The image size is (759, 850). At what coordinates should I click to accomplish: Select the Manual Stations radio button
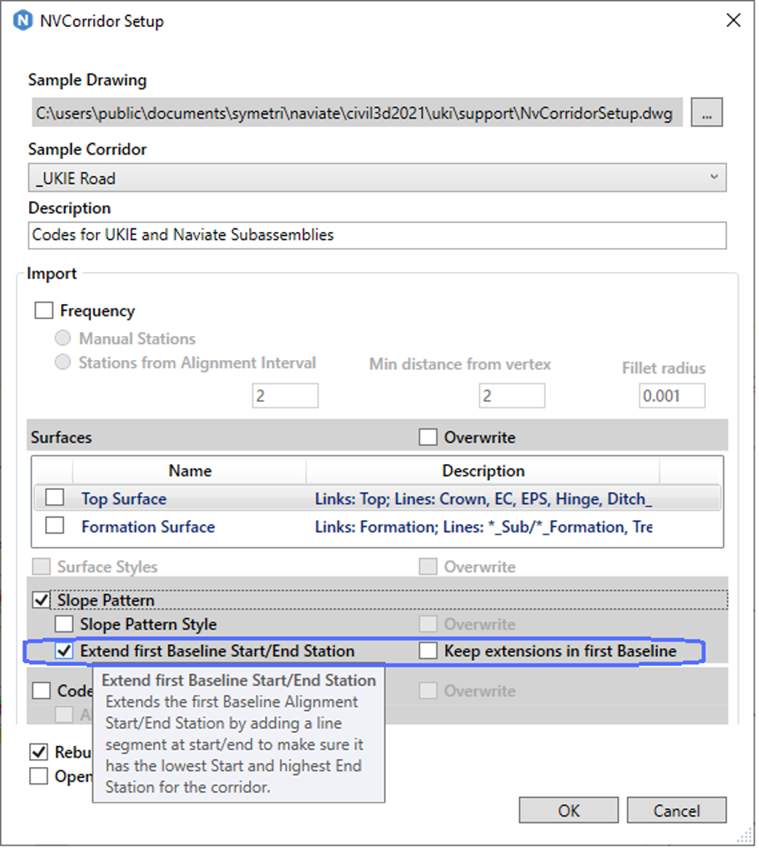pos(63,338)
